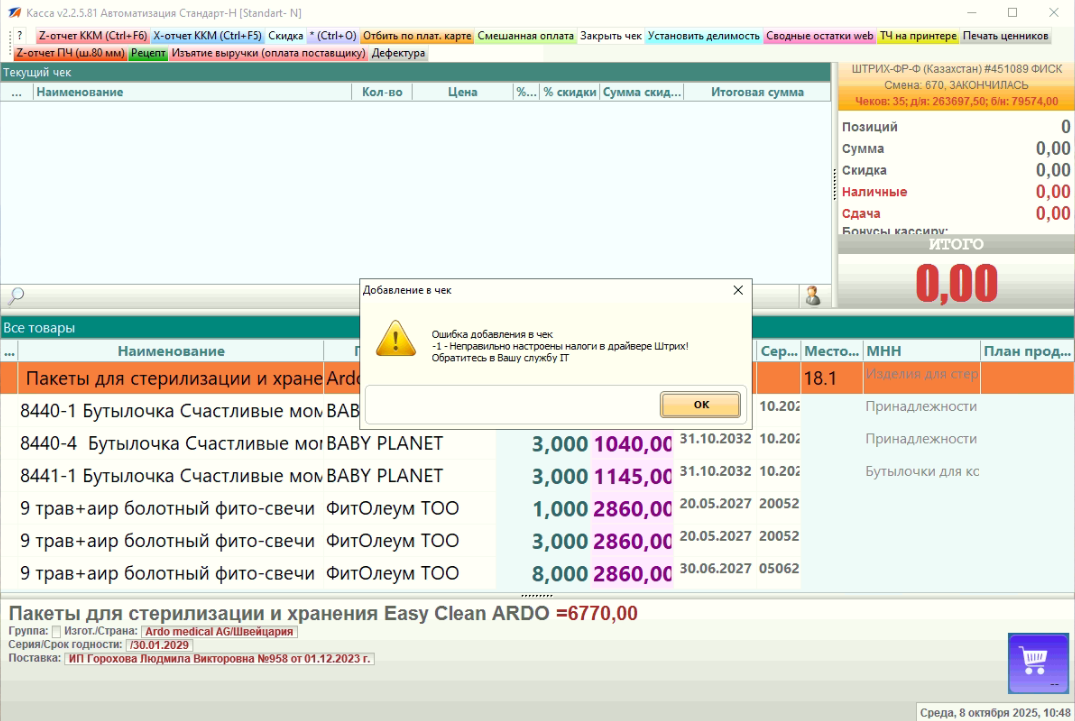Click the 'Скидка' toolbar button

click(x=286, y=36)
